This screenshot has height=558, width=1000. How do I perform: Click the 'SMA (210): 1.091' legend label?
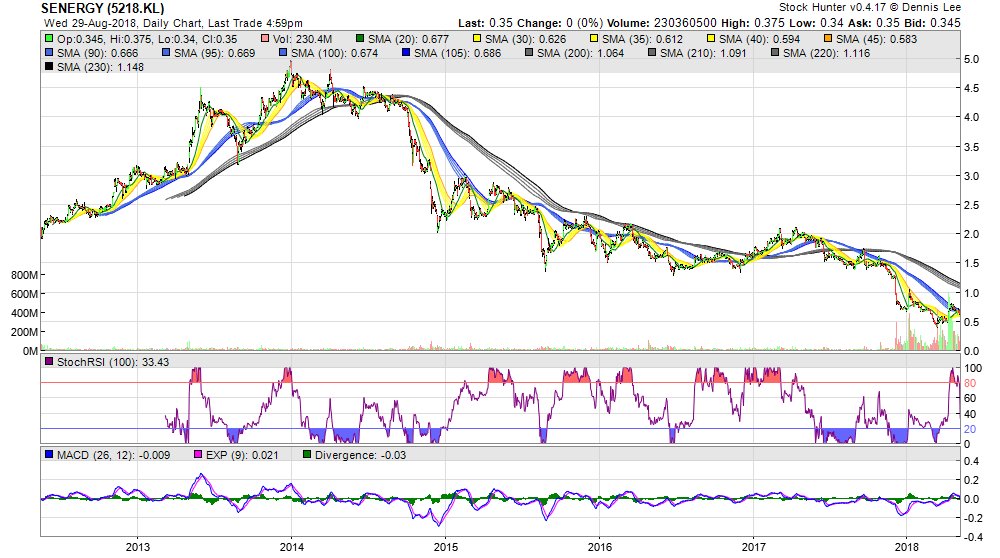coord(703,53)
